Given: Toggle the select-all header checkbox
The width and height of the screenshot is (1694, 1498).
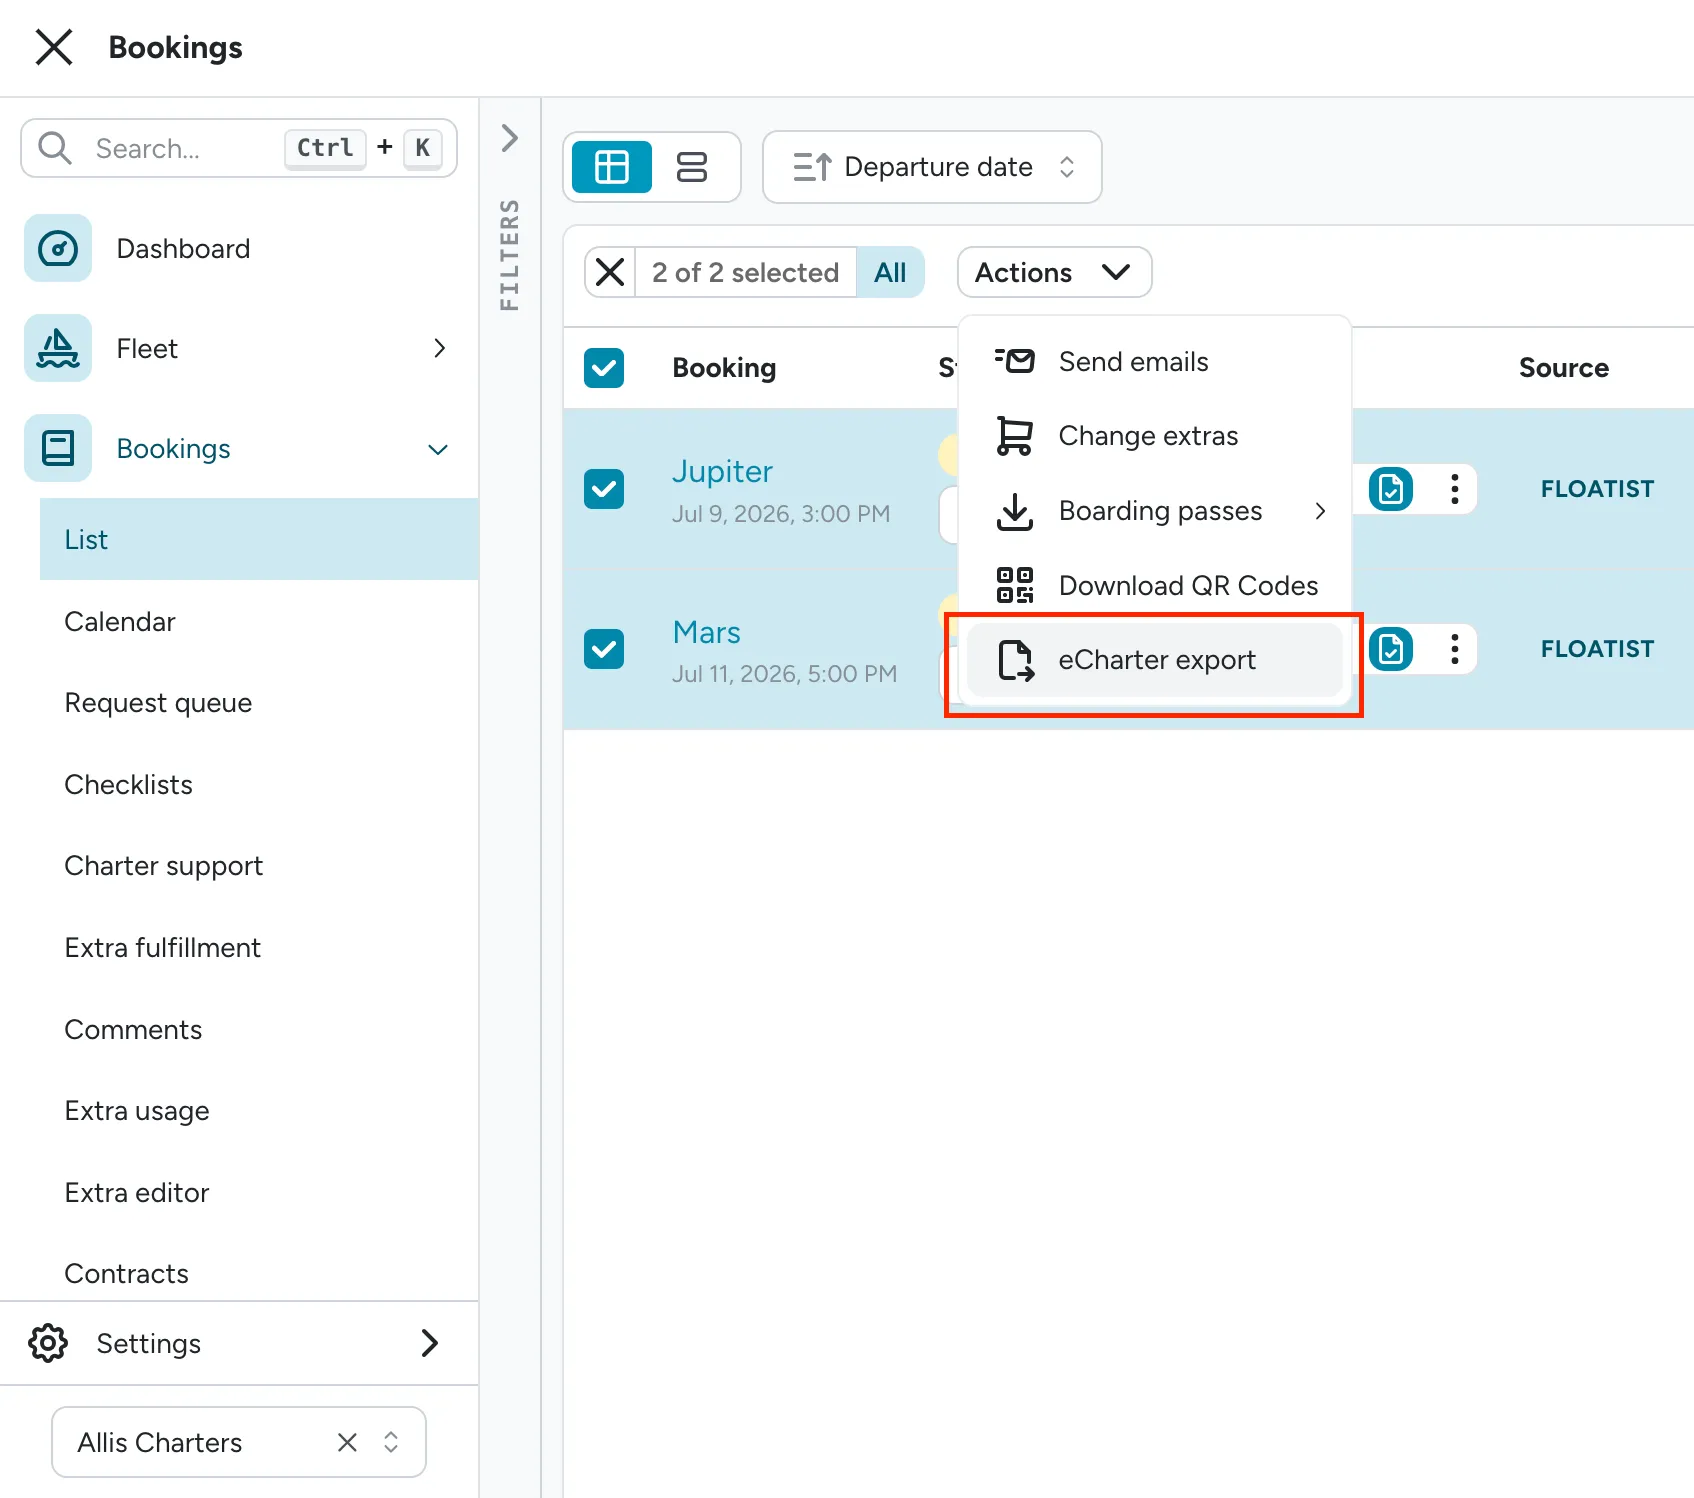Looking at the screenshot, I should pyautogui.click(x=604, y=368).
